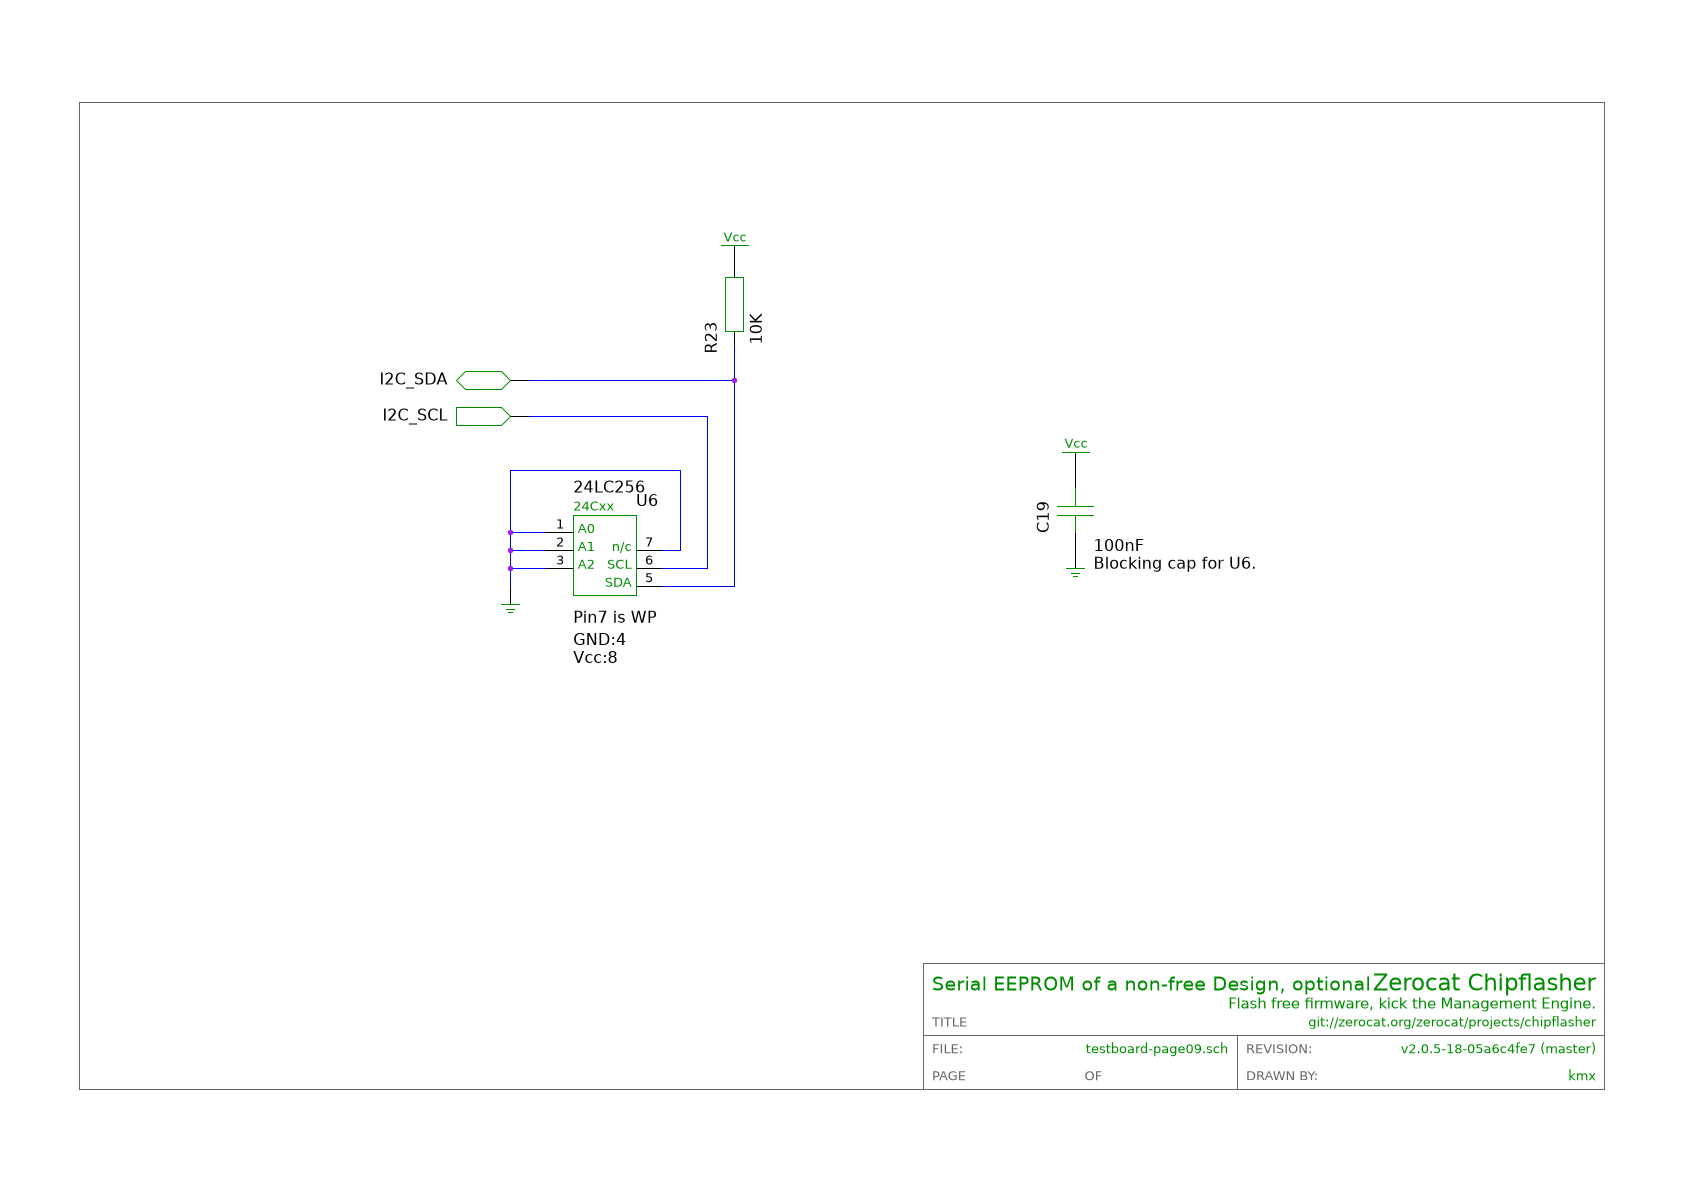Select the "U6" reference designator

coord(647,500)
